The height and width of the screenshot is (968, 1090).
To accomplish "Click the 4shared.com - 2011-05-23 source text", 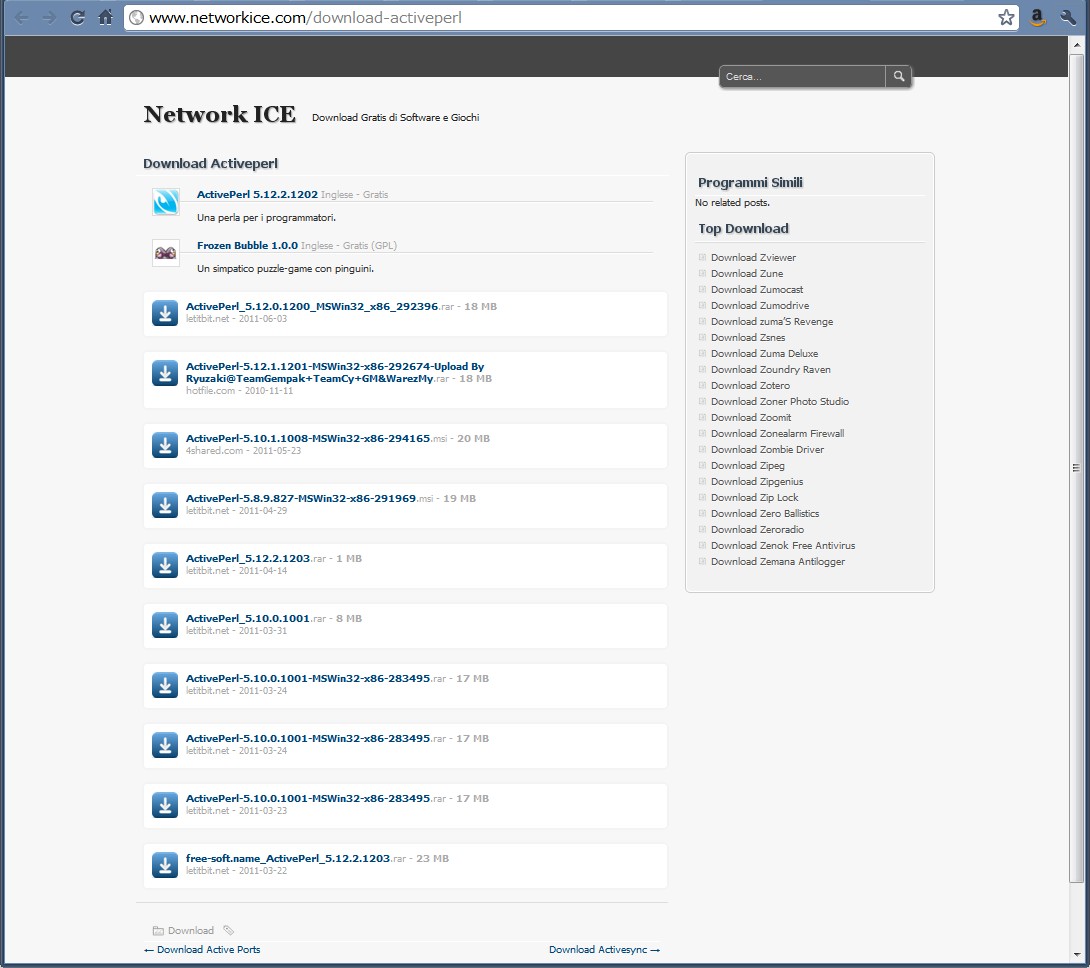I will click(x=243, y=451).
